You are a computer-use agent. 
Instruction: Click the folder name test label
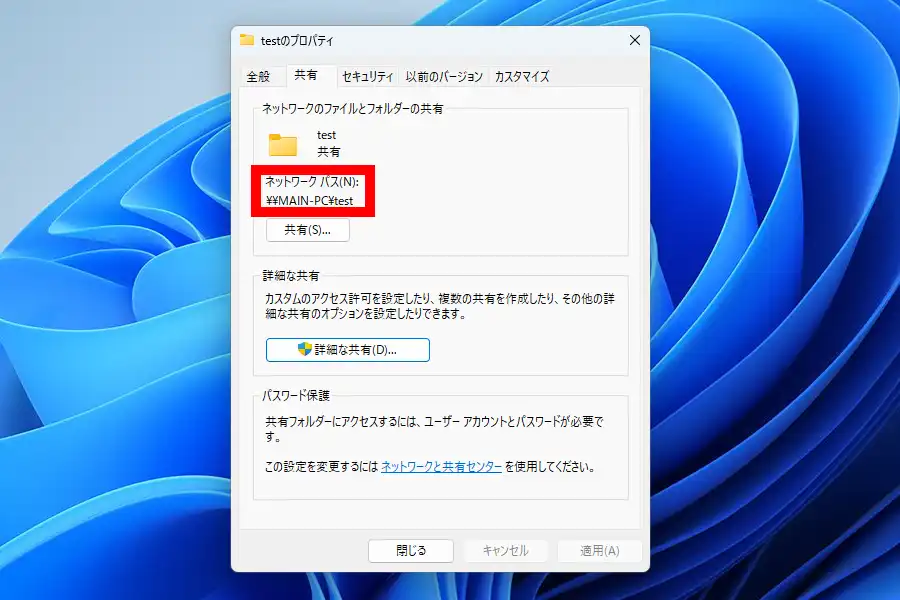pyautogui.click(x=326, y=135)
